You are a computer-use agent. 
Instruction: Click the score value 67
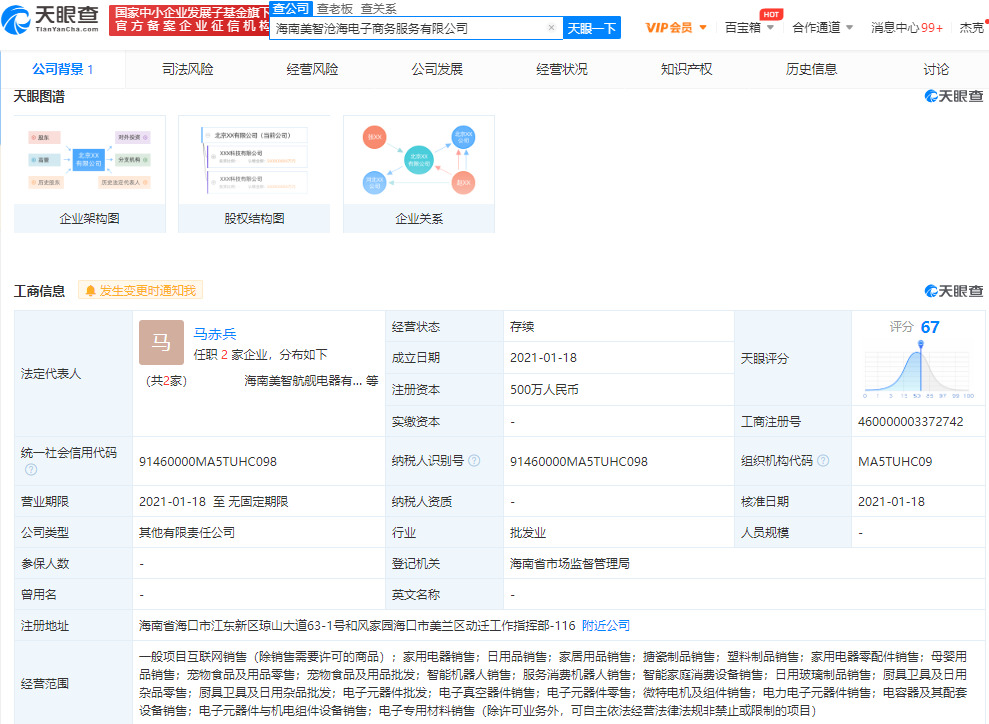(930, 327)
